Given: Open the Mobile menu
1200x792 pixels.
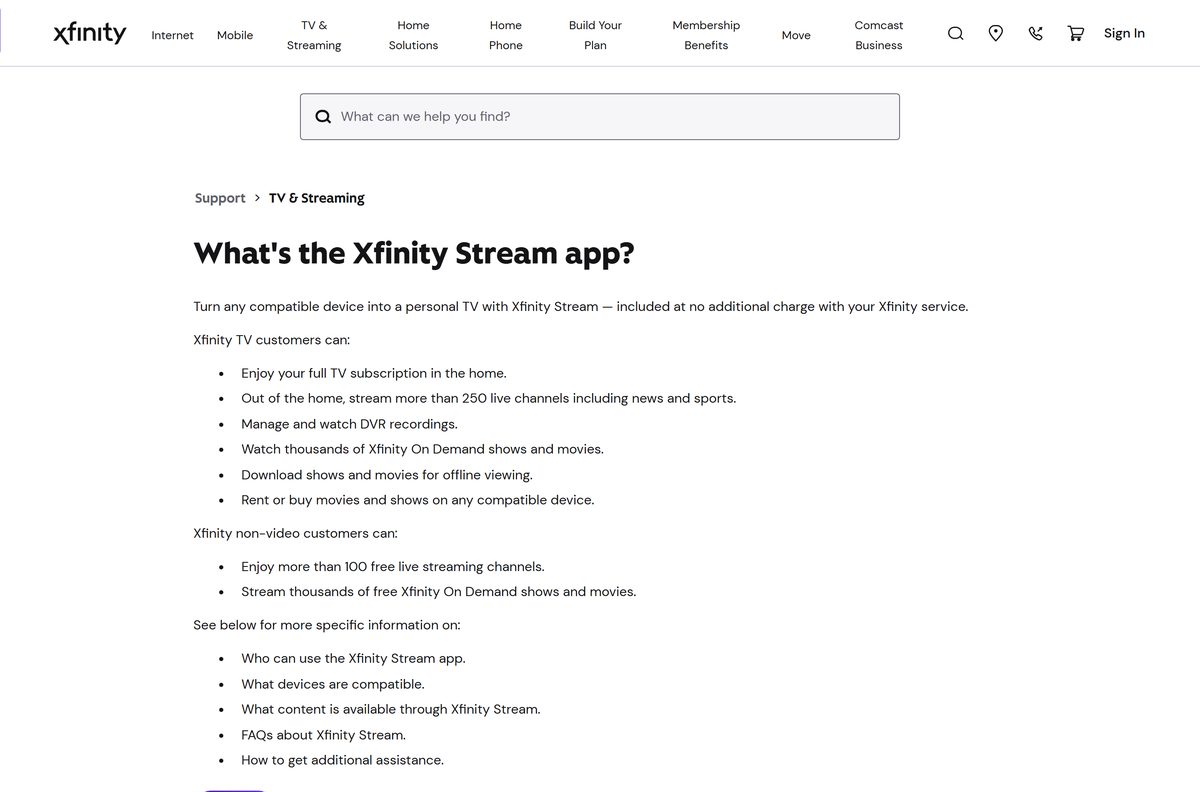Looking at the screenshot, I should click(235, 35).
